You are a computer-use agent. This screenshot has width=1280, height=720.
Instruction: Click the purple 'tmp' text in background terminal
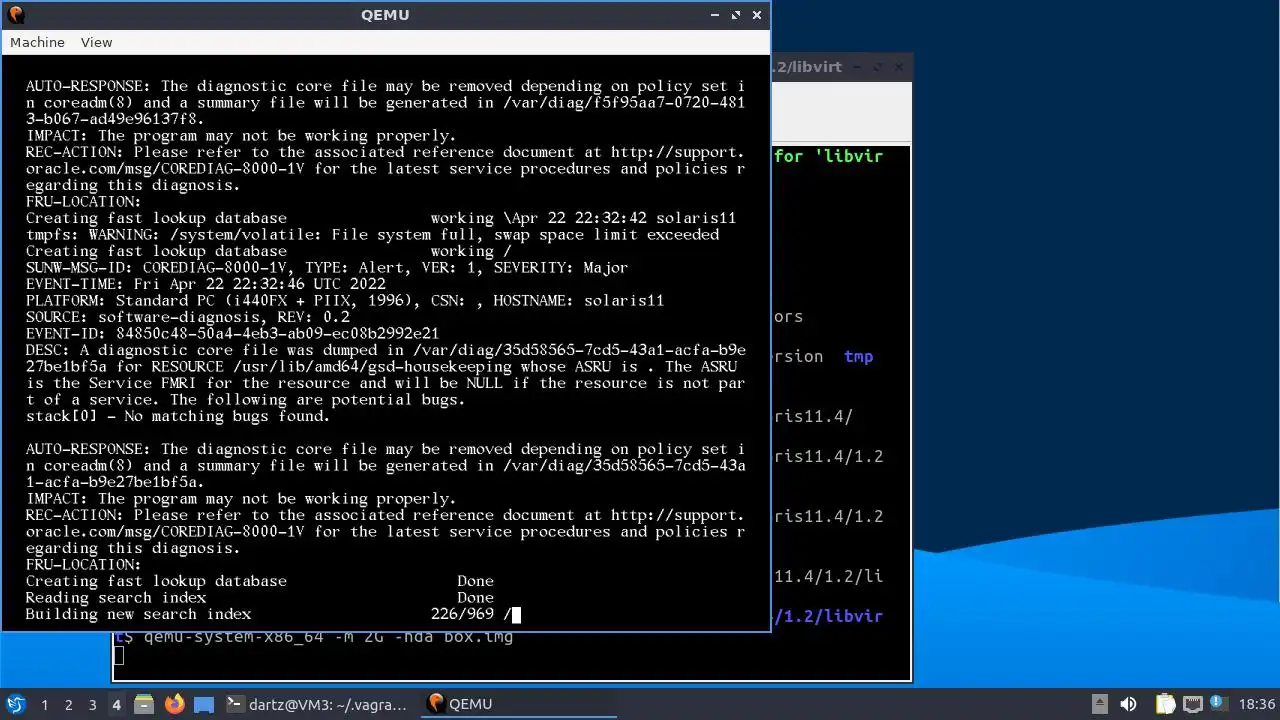point(858,356)
